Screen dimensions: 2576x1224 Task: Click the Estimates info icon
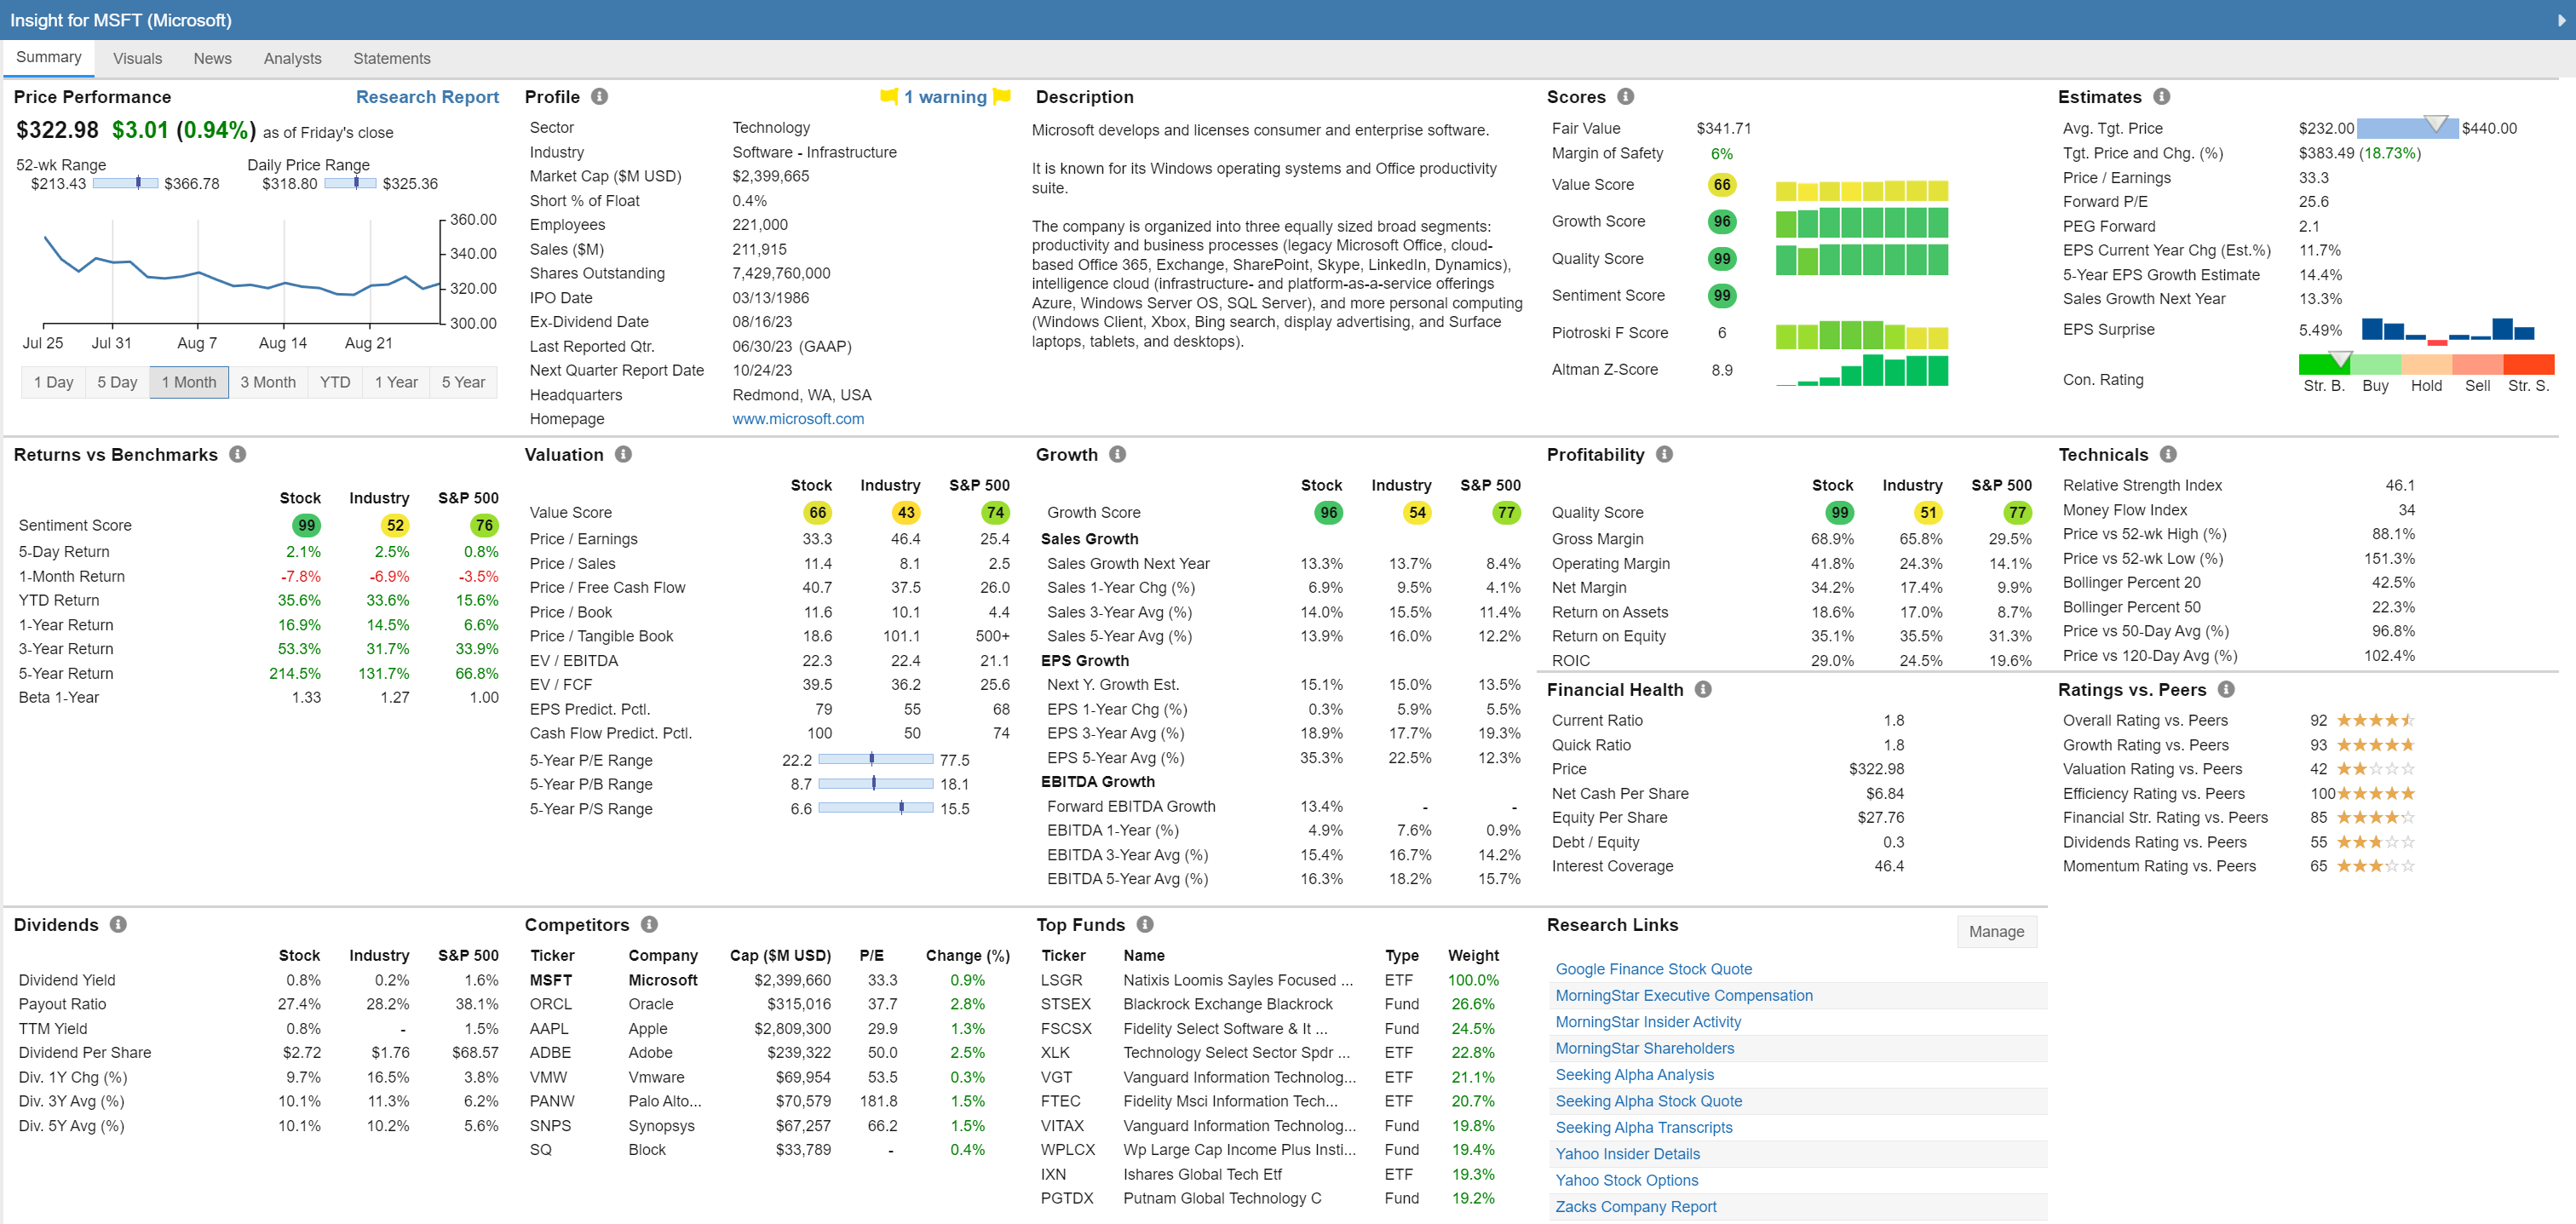[2161, 97]
